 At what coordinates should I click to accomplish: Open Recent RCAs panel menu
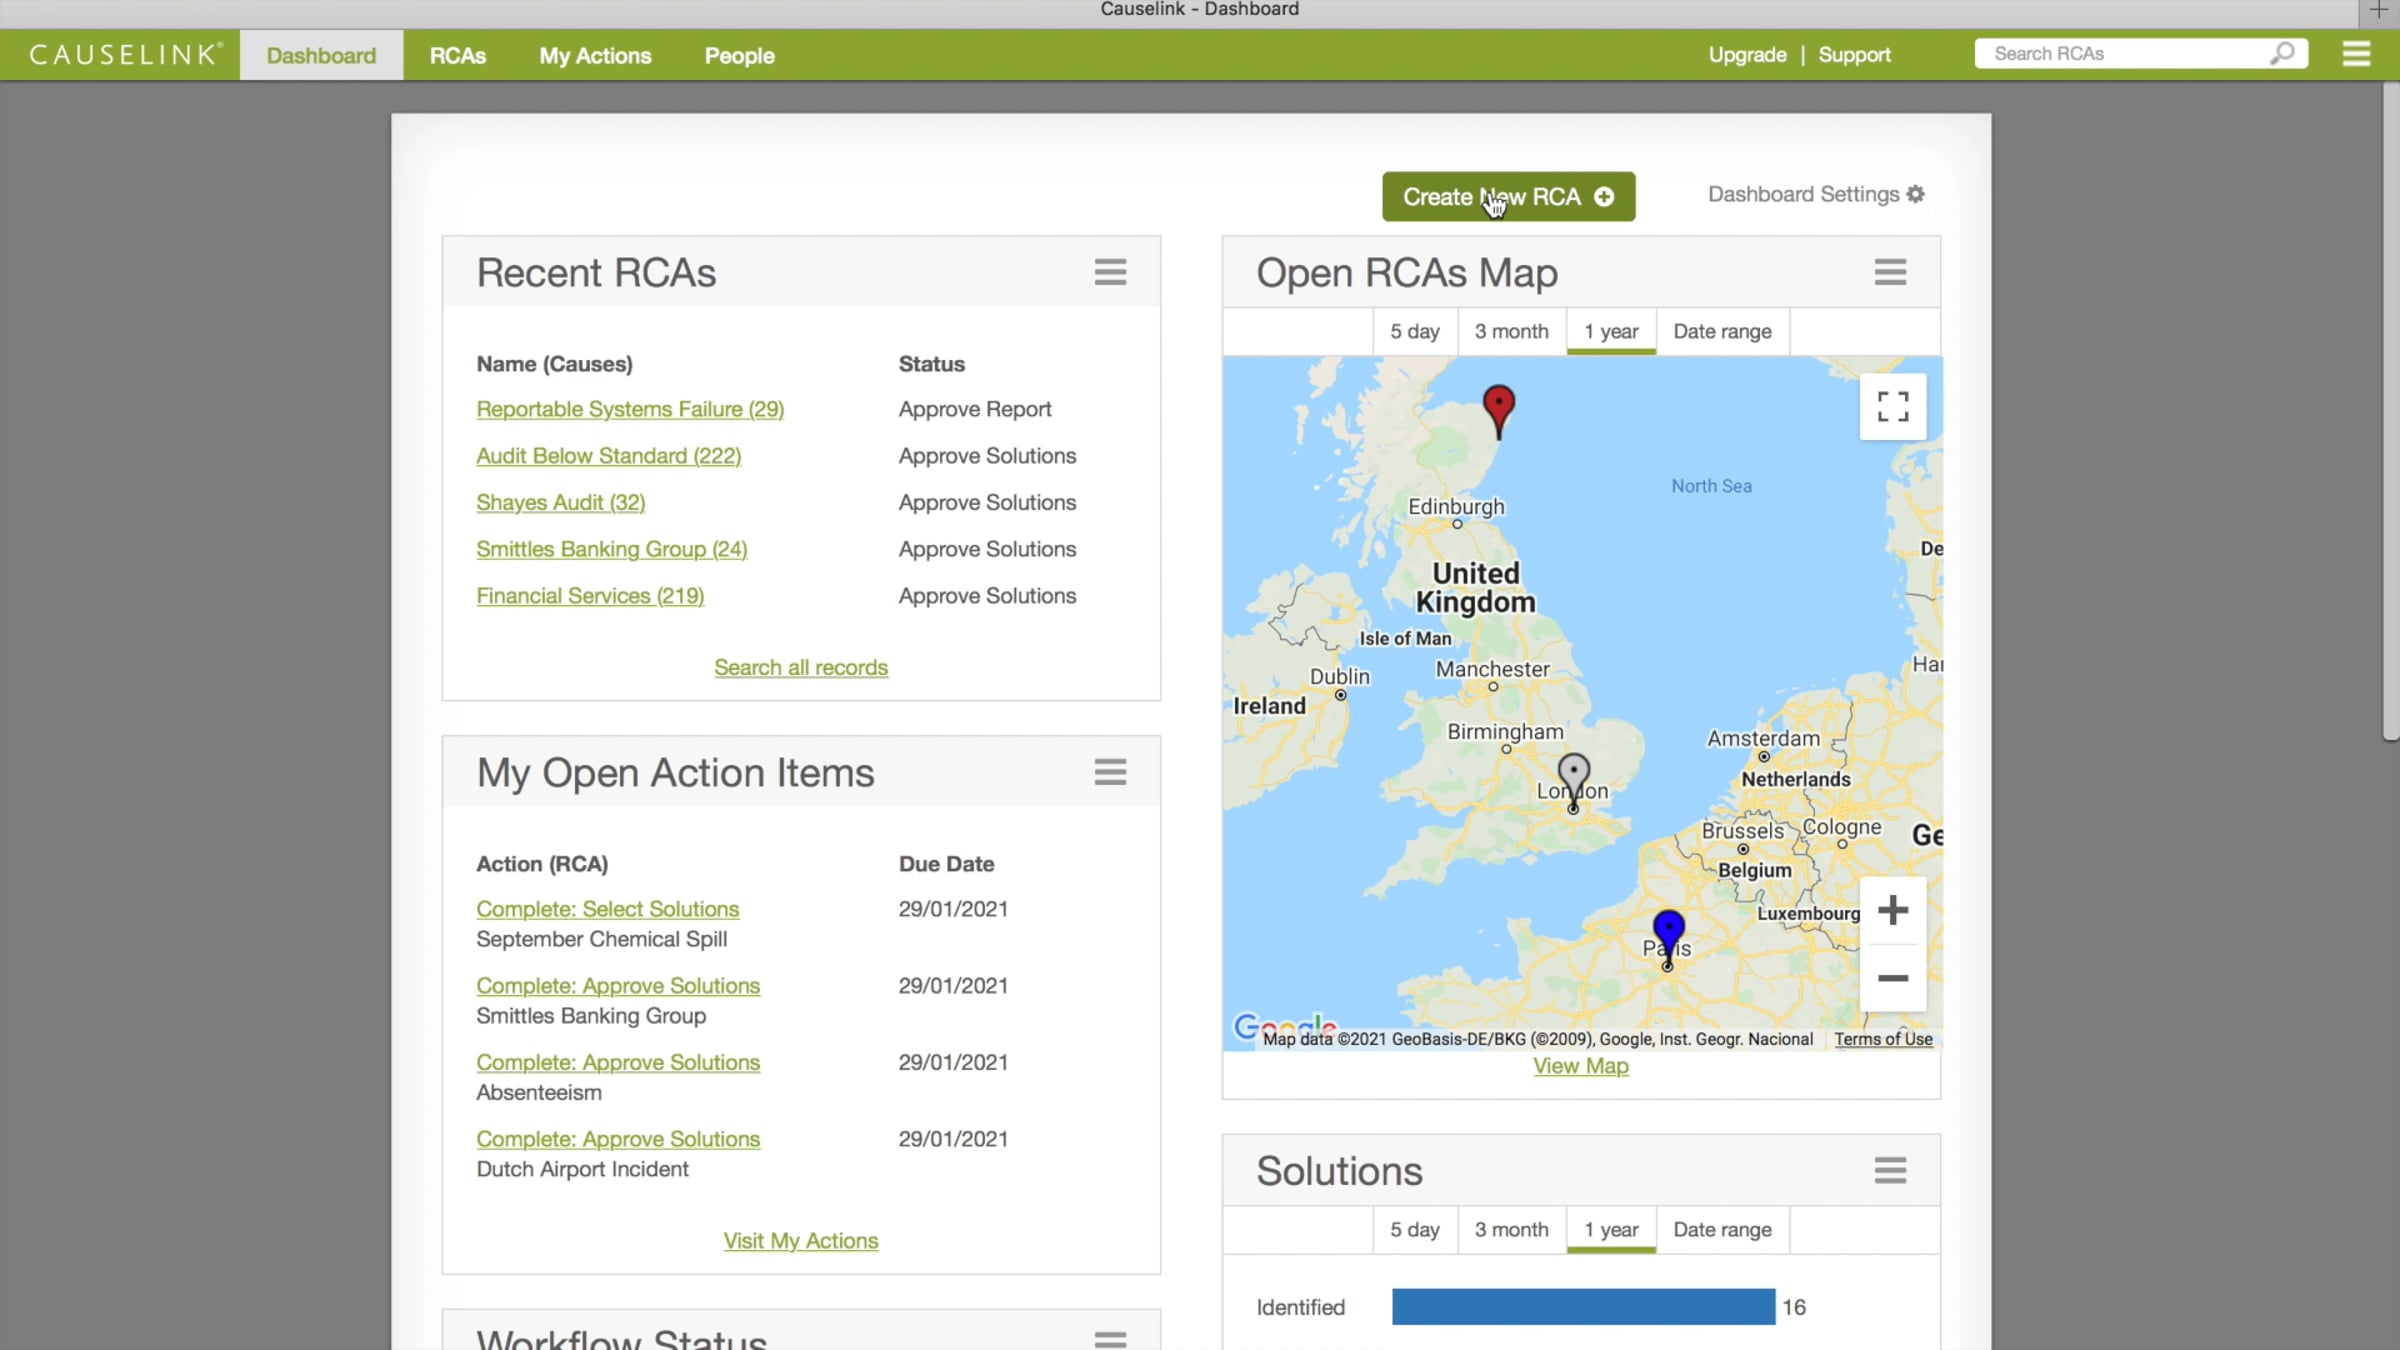point(1110,272)
